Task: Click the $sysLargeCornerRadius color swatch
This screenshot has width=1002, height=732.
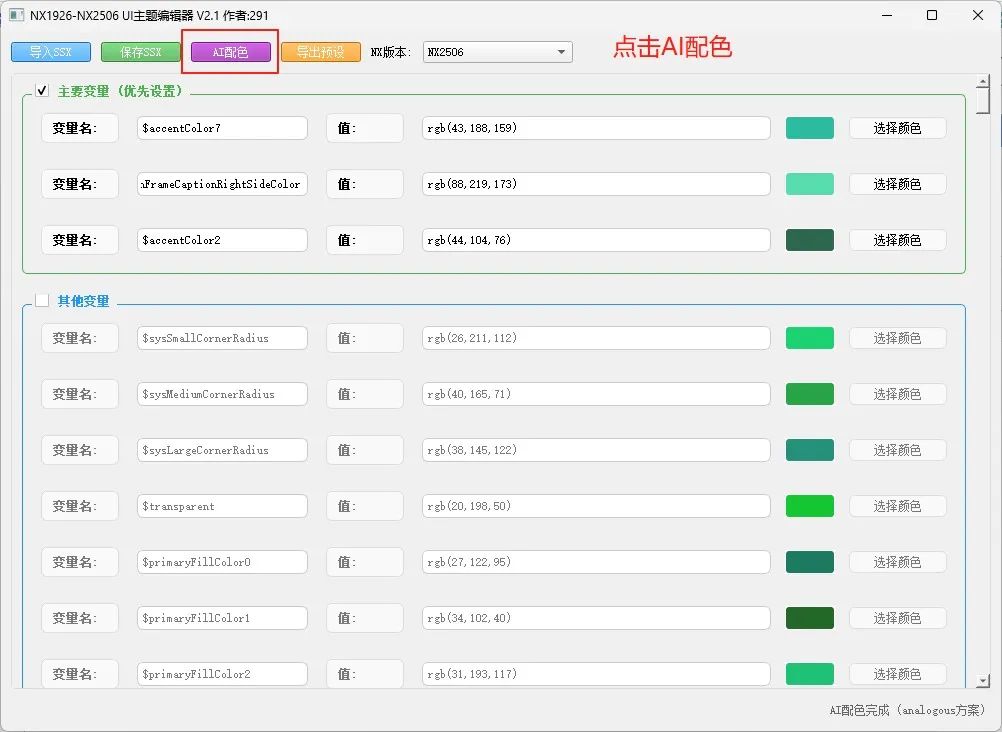Action: pyautogui.click(x=810, y=450)
